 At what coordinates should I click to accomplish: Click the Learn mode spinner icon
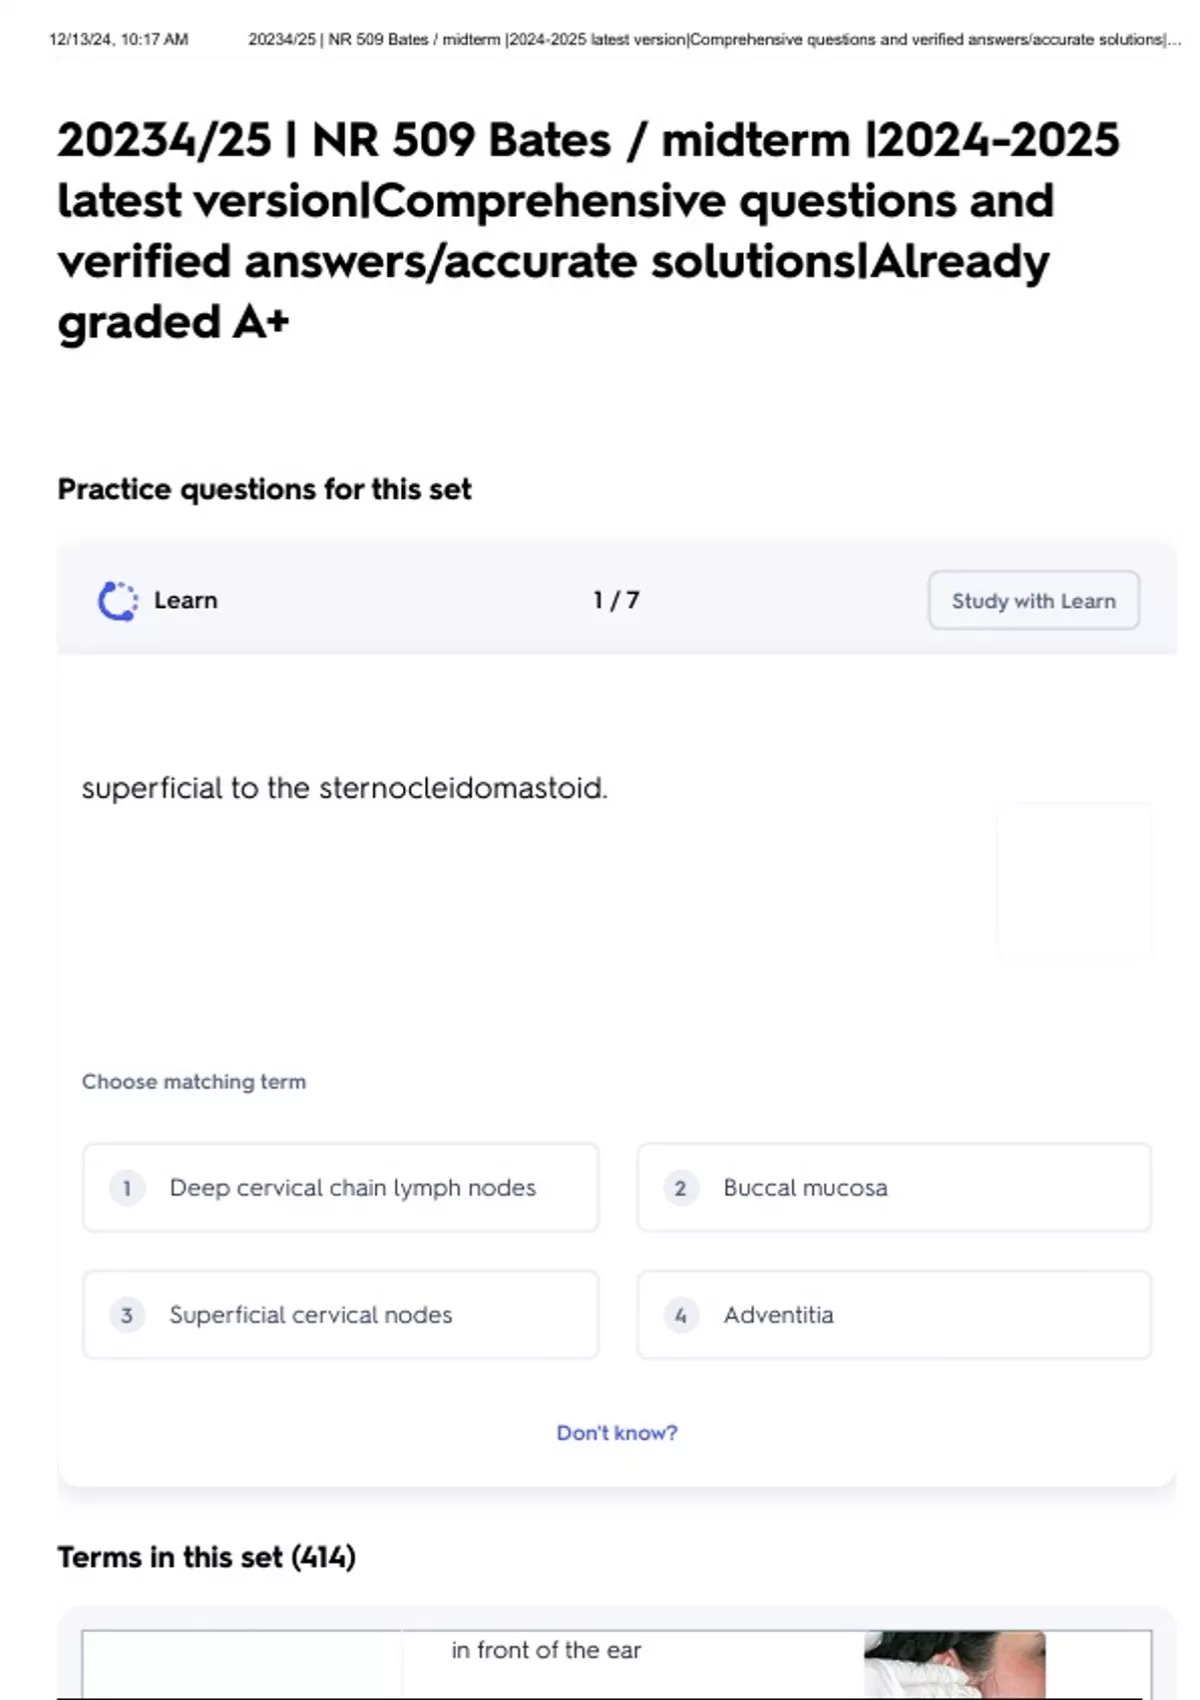point(117,601)
